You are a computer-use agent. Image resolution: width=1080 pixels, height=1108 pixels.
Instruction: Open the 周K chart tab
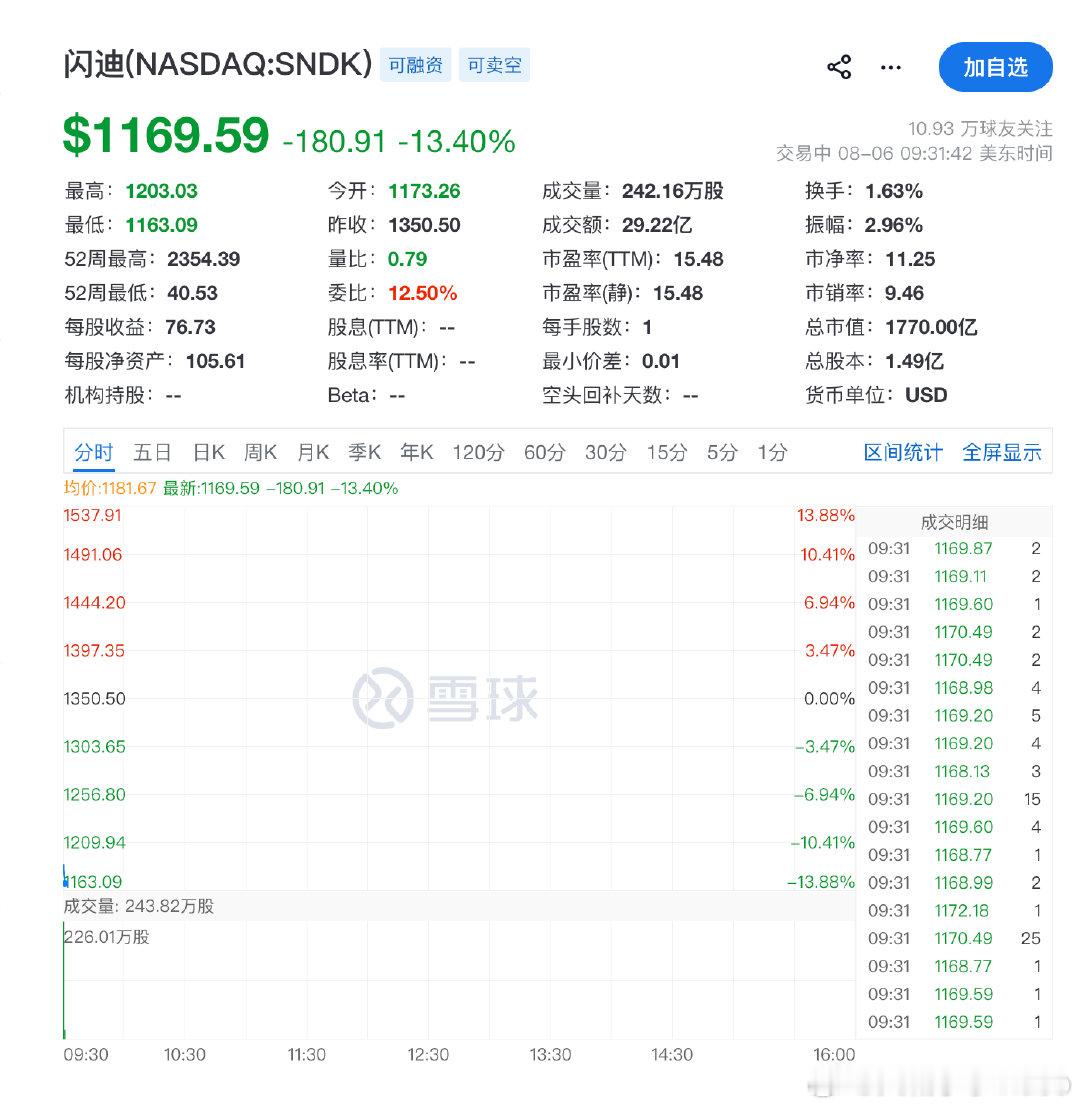[x=260, y=452]
